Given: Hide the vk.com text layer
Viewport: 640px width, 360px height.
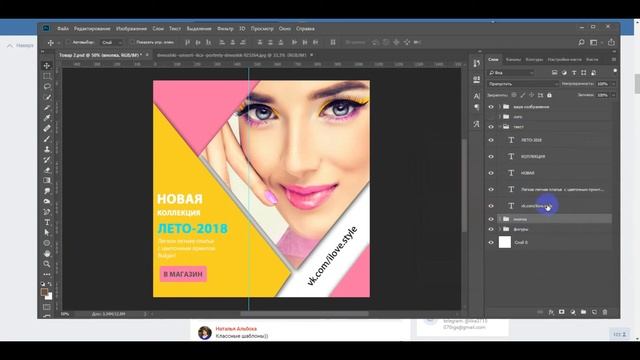Looking at the screenshot, I should 491,206.
